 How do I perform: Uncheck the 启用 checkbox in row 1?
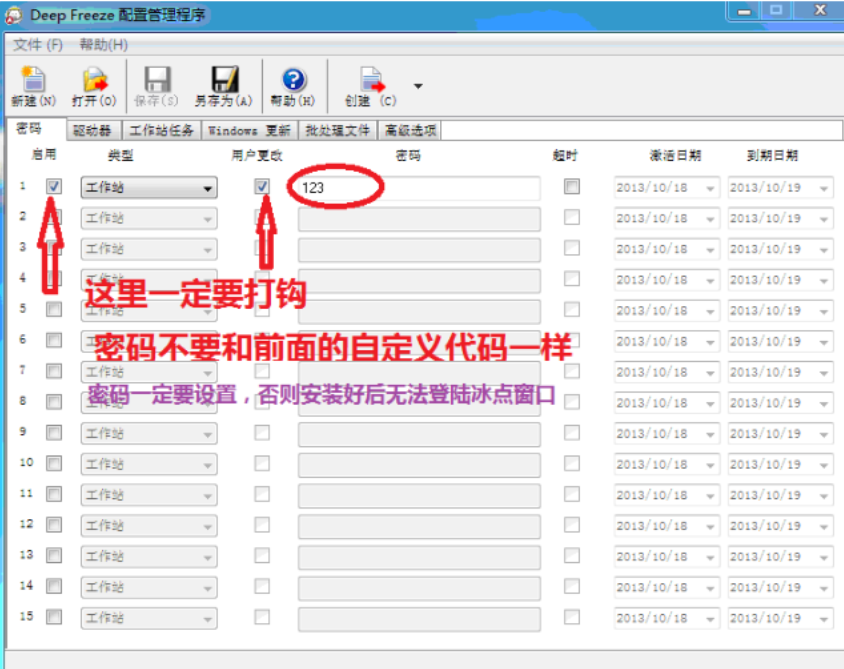pos(54,187)
